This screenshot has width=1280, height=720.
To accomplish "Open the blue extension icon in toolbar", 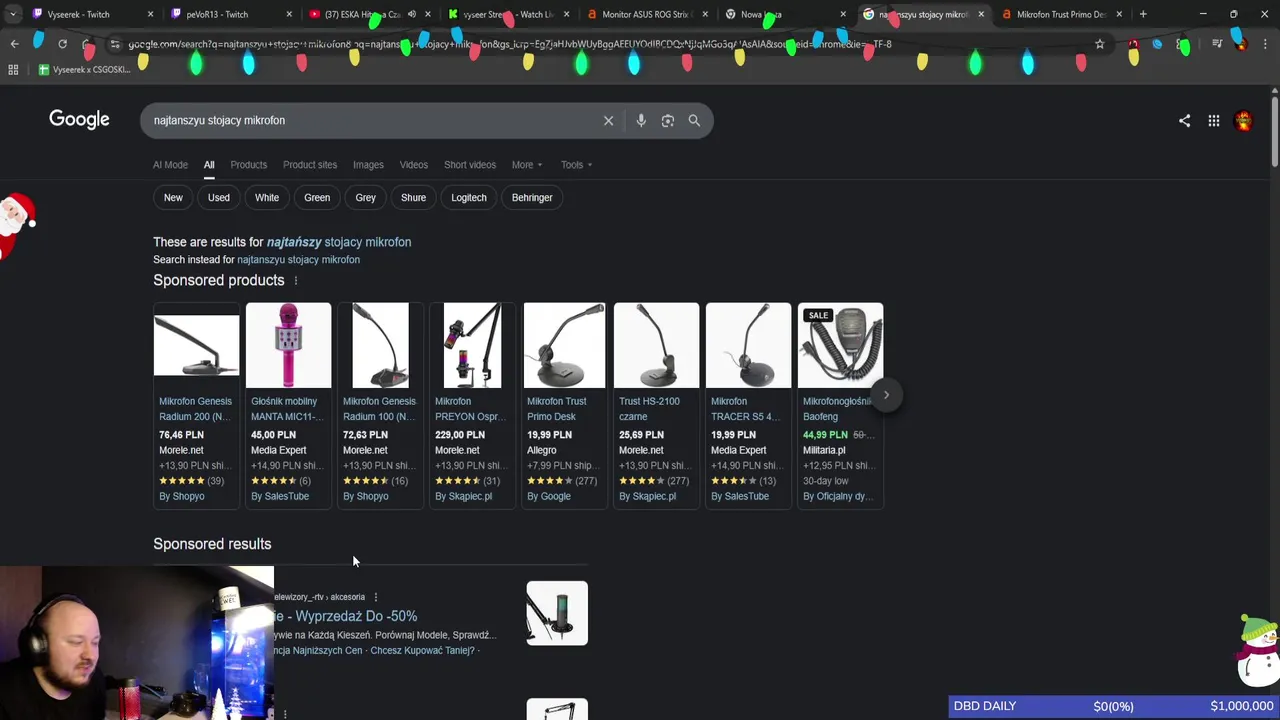I will click(x=1157, y=44).
